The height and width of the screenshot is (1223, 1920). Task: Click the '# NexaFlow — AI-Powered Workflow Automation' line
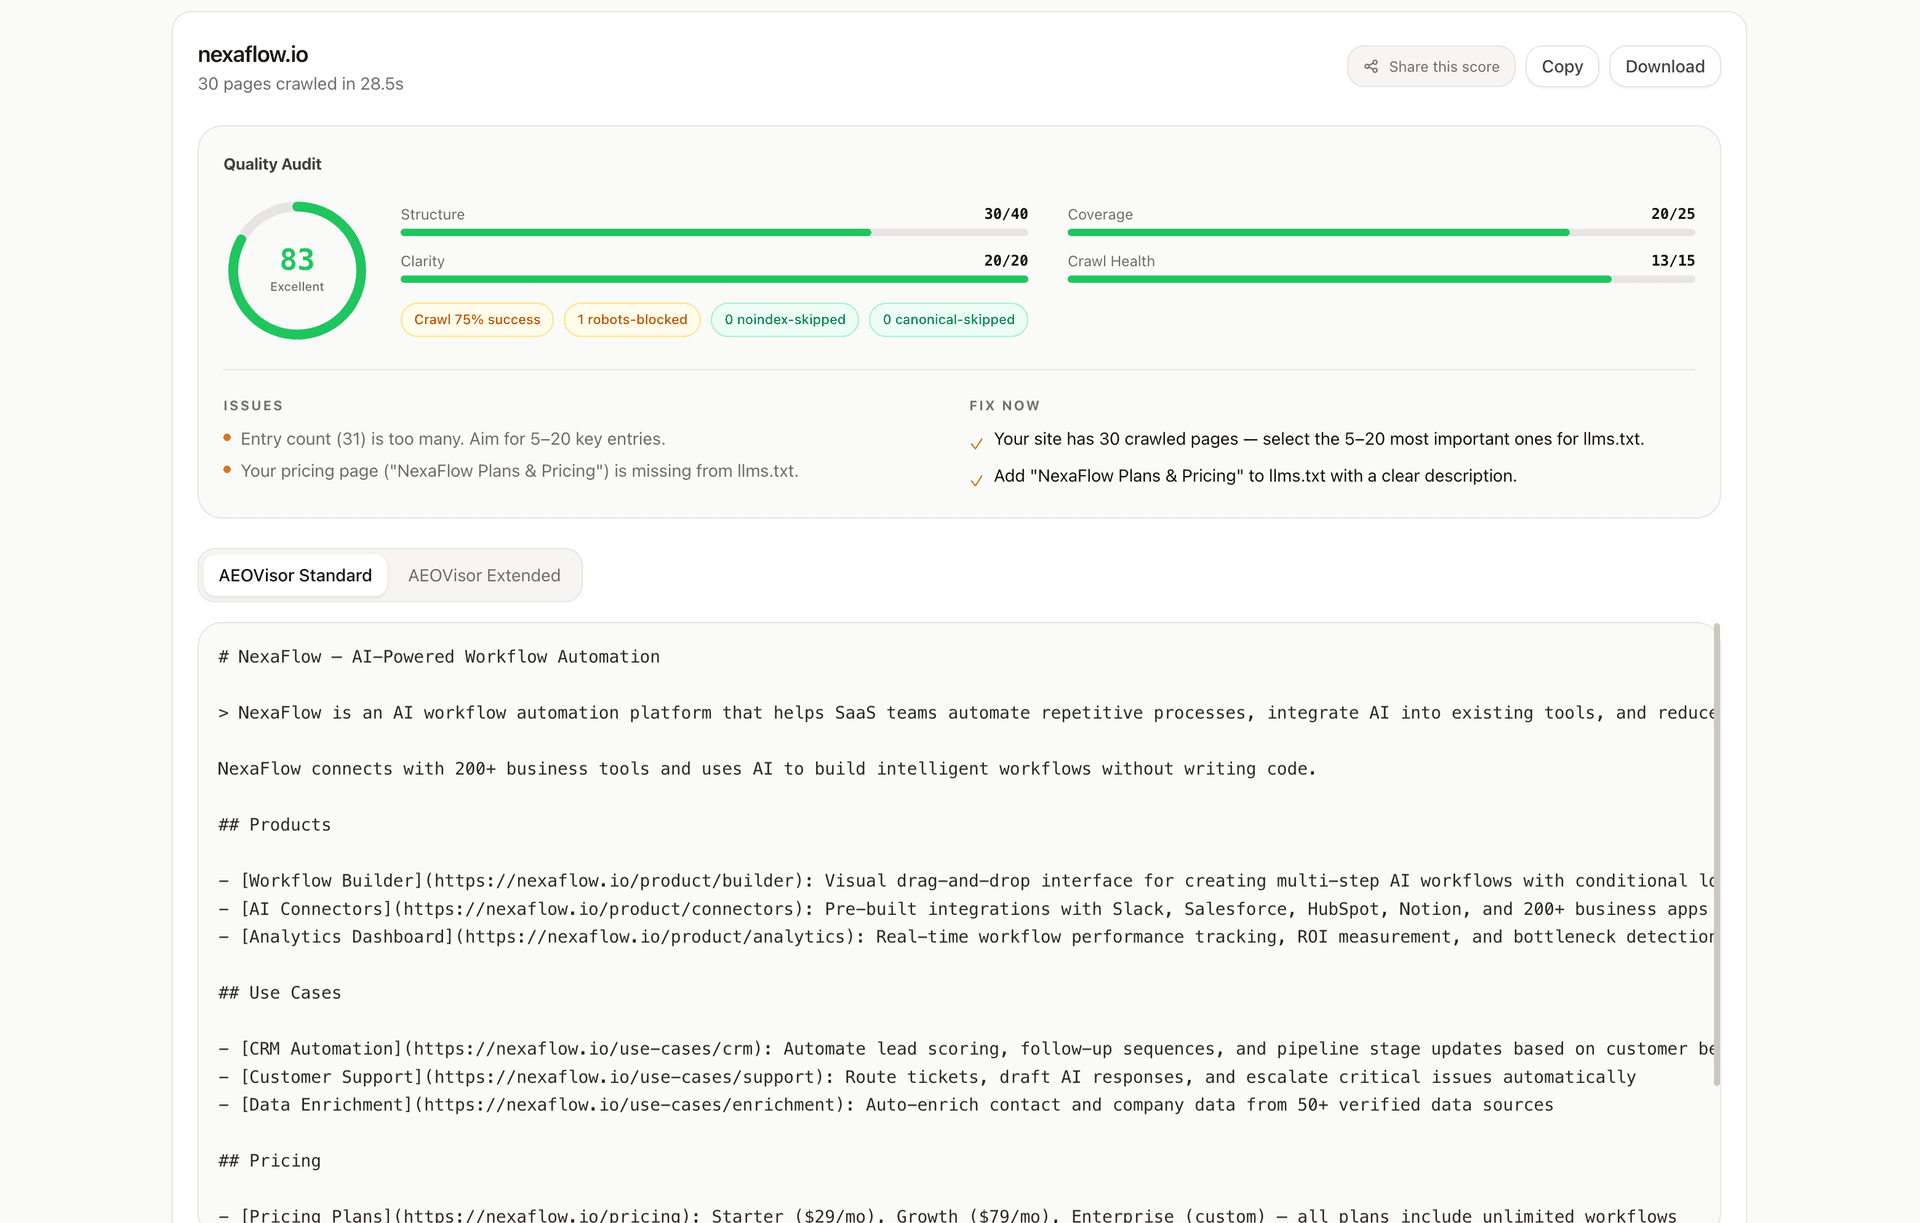click(439, 657)
